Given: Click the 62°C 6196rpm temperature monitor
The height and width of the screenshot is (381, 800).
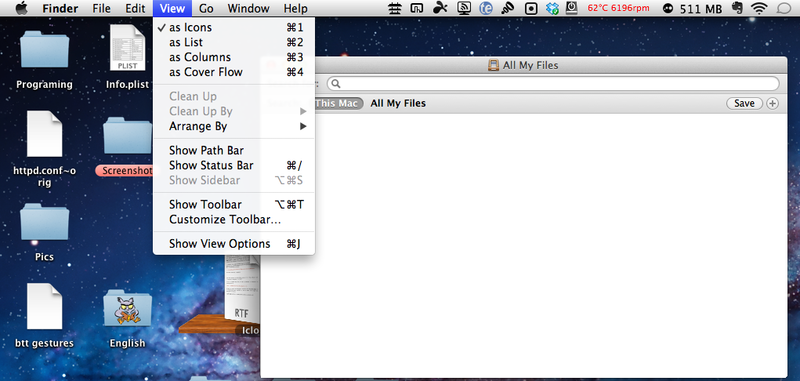Looking at the screenshot, I should coord(618,8).
